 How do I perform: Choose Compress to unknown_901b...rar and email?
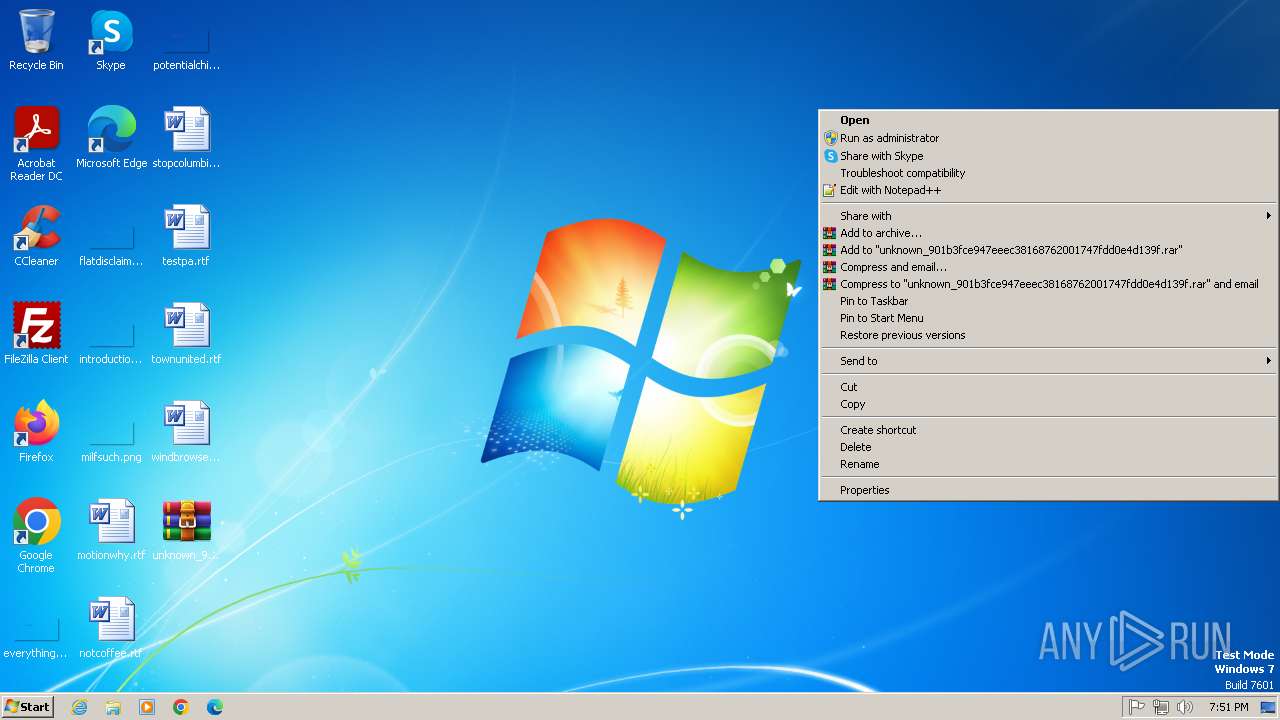[1048, 284]
